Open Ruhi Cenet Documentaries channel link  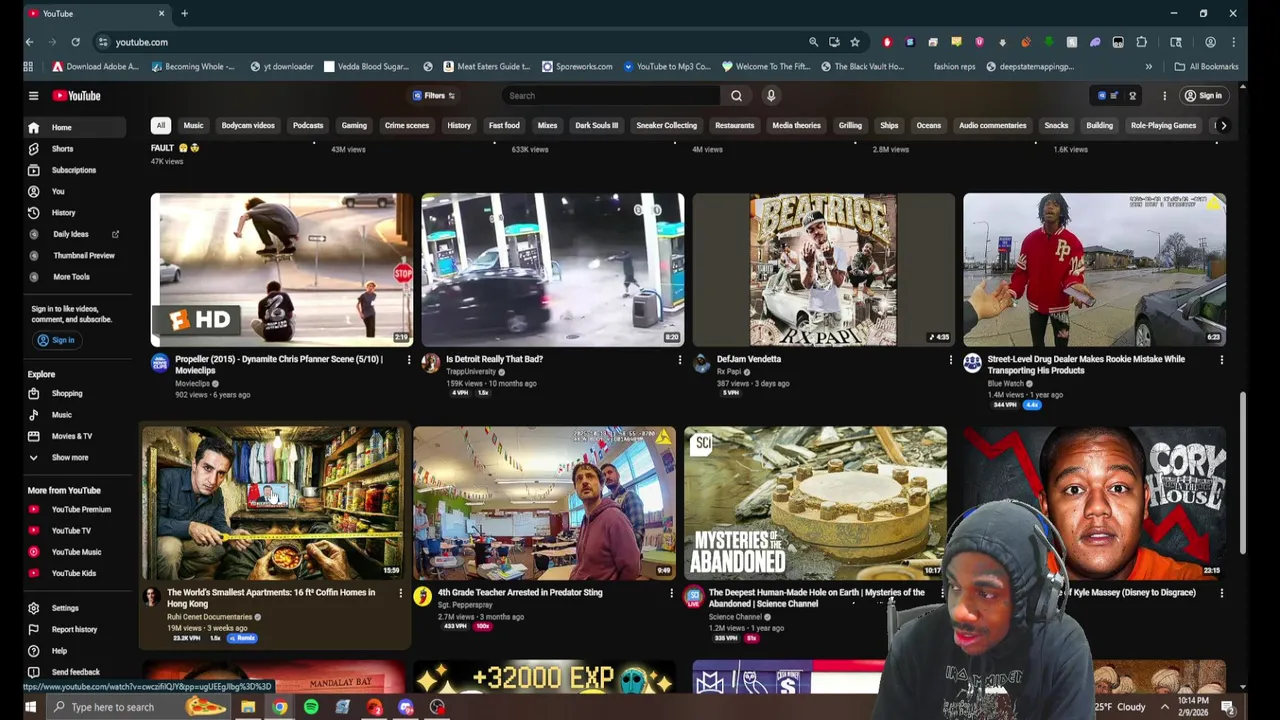click(x=209, y=617)
